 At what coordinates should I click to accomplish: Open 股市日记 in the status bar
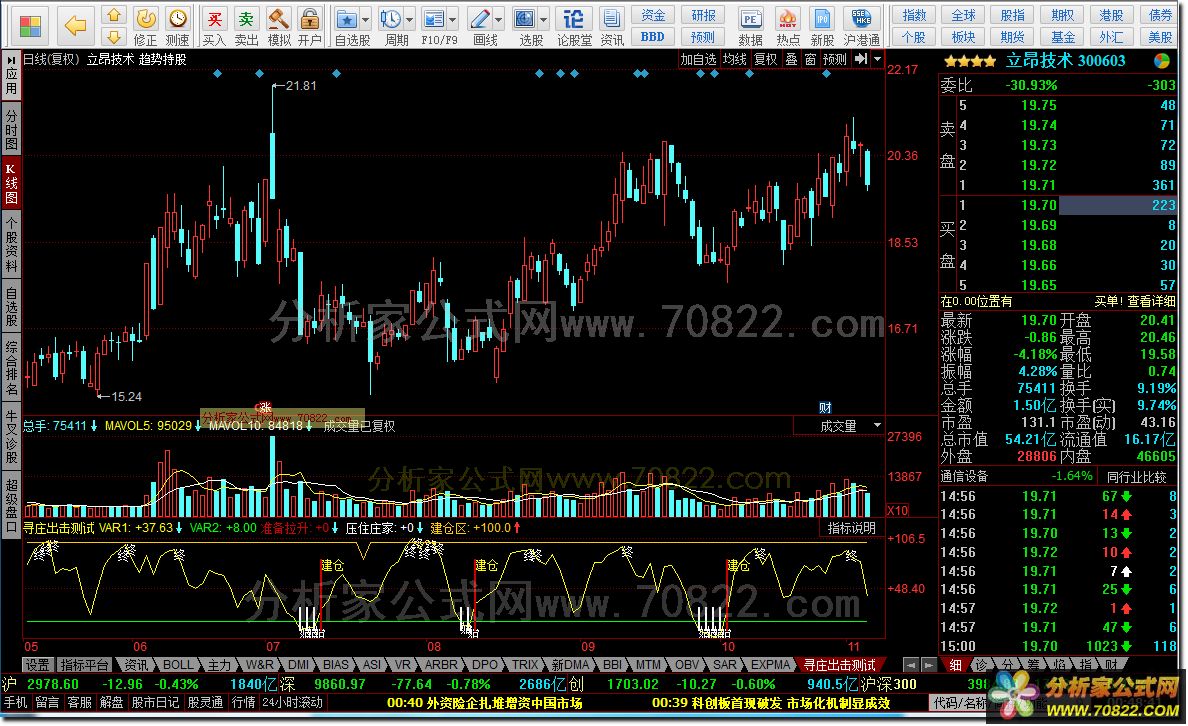tap(155, 702)
